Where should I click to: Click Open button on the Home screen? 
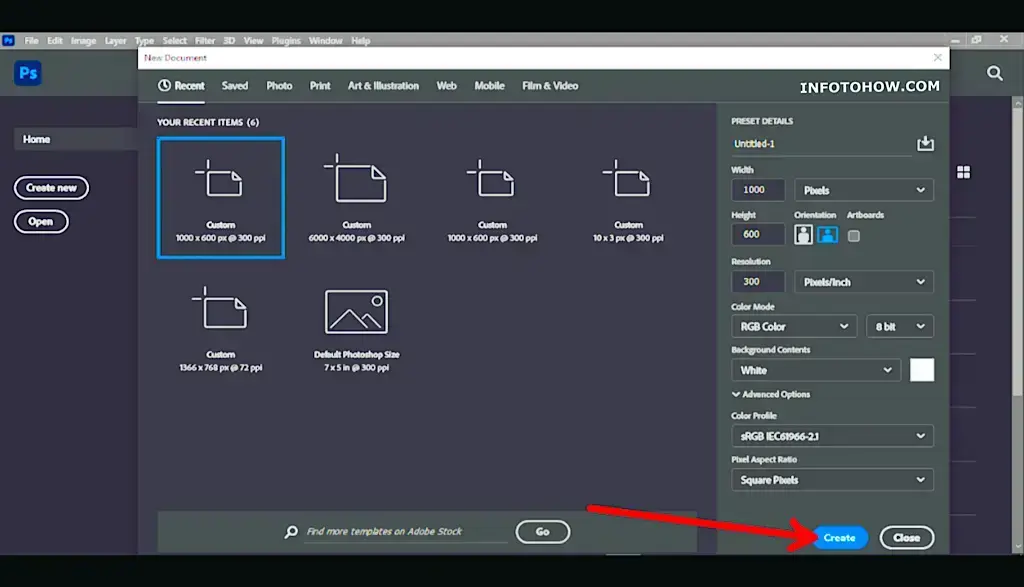[40, 222]
